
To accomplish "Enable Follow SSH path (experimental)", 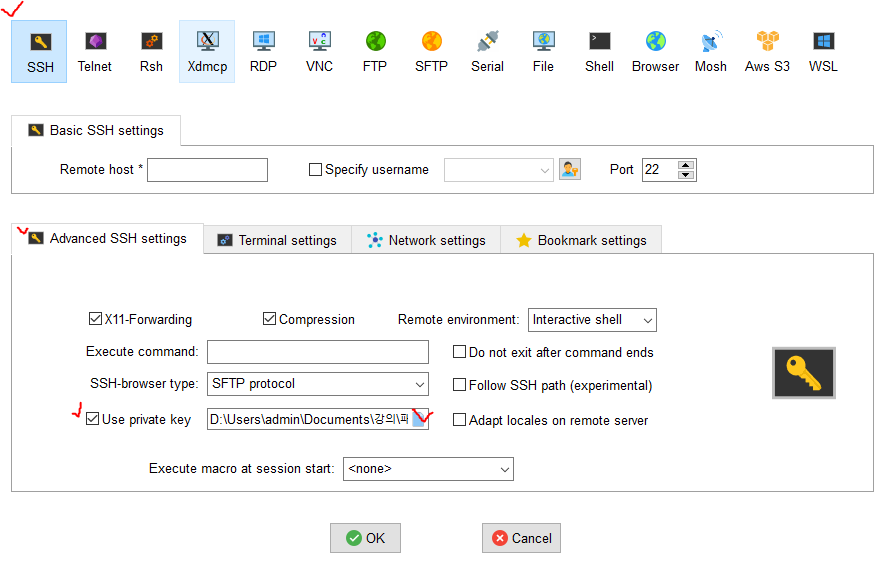I will click(x=459, y=384).
